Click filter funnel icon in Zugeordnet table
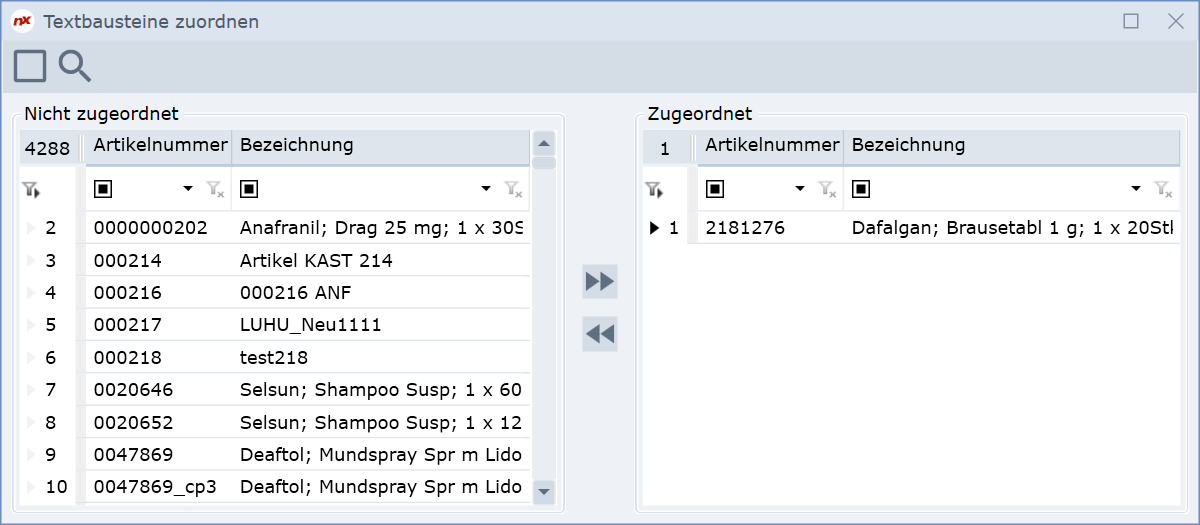1200x525 pixels. pyautogui.click(x=655, y=189)
